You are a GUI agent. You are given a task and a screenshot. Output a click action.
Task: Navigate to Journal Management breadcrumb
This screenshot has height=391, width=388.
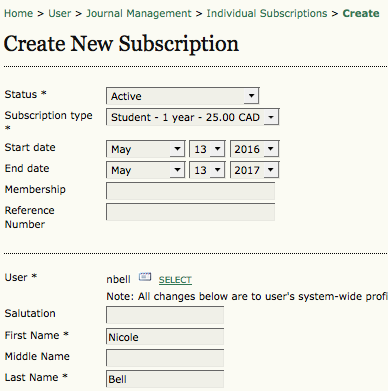pyautogui.click(x=139, y=13)
